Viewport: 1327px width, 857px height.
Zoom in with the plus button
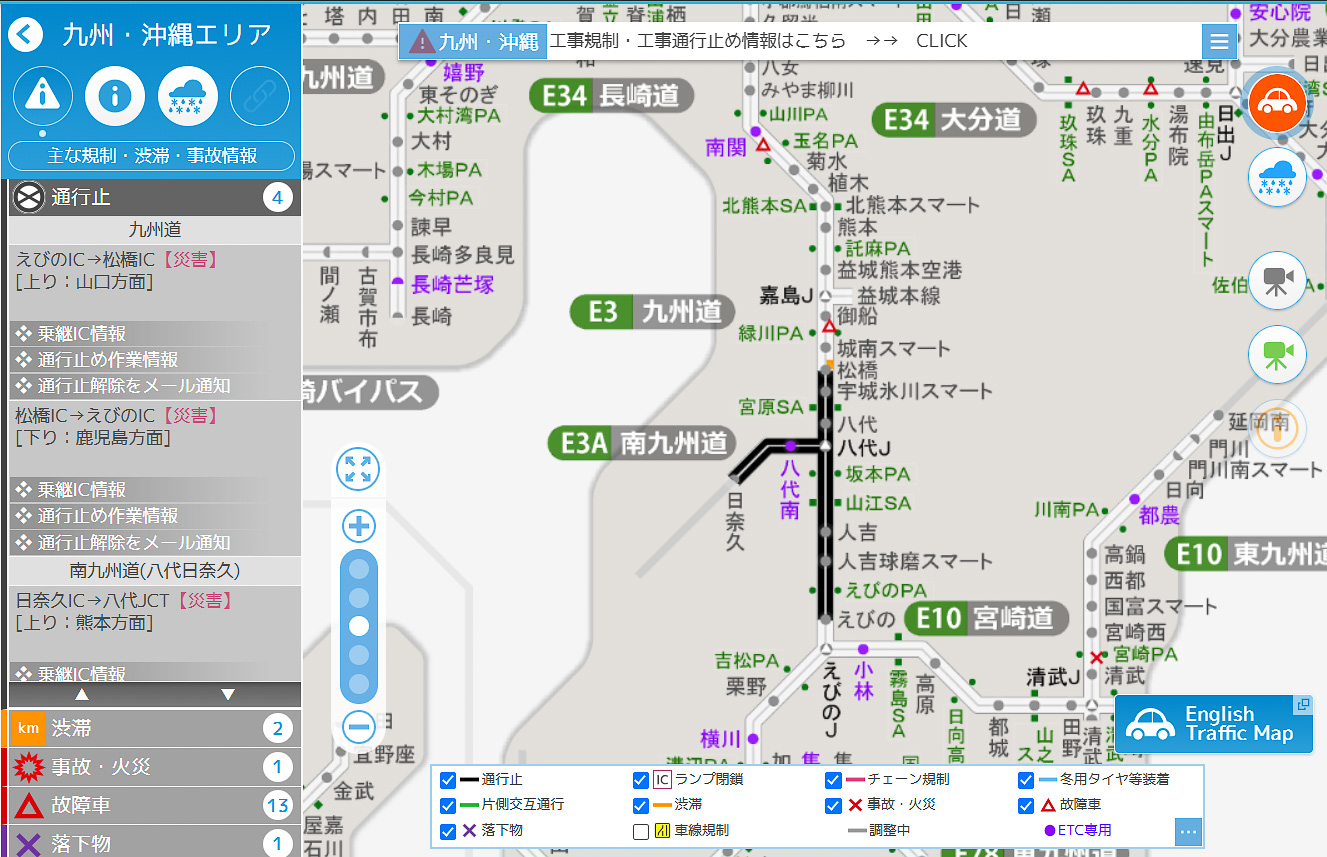(359, 526)
